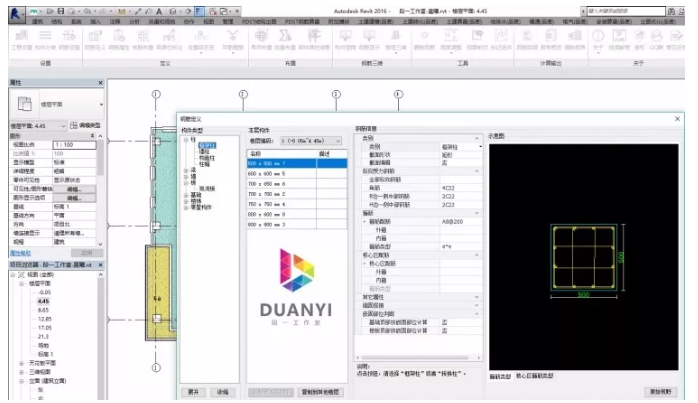Viewport: 698px width, 403px height.
Task: Click the 视图比例 1:100 input field
Action: point(74,145)
